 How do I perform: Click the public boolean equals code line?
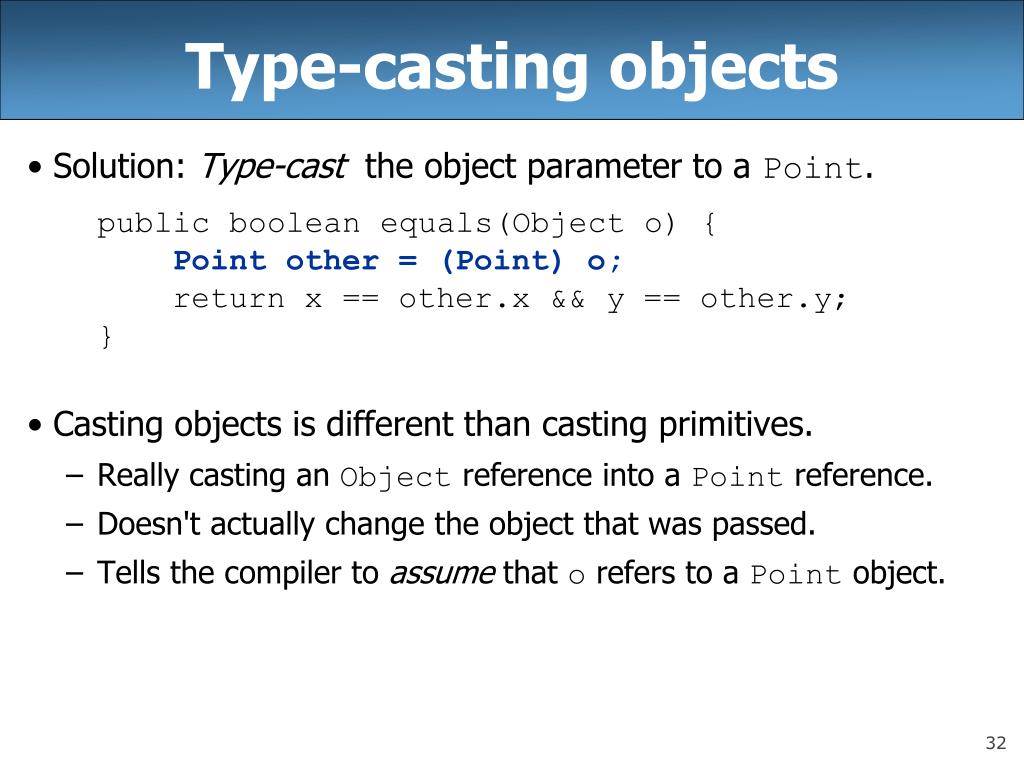click(x=406, y=224)
